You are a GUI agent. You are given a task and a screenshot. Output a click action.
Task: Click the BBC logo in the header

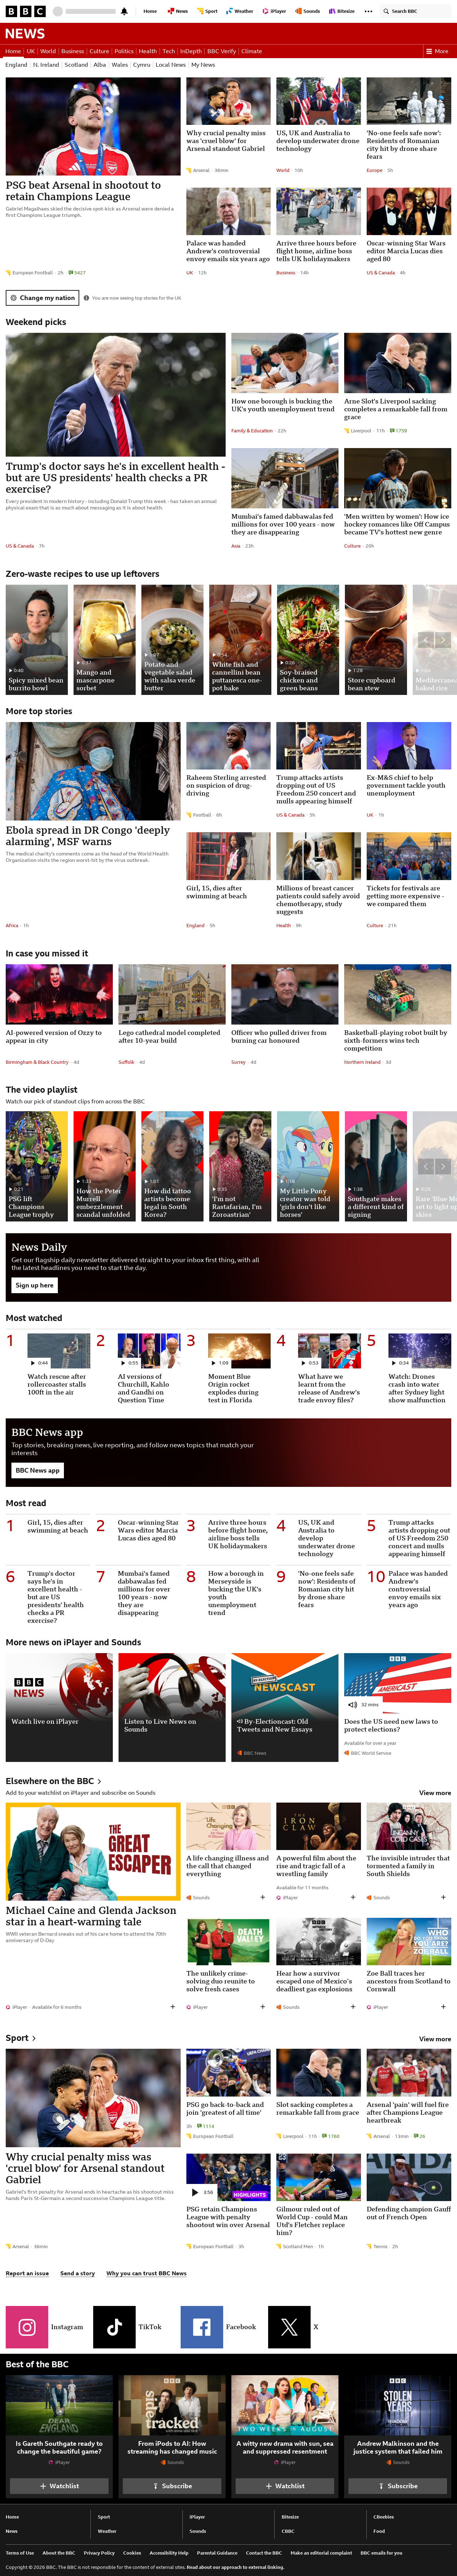pyautogui.click(x=26, y=11)
